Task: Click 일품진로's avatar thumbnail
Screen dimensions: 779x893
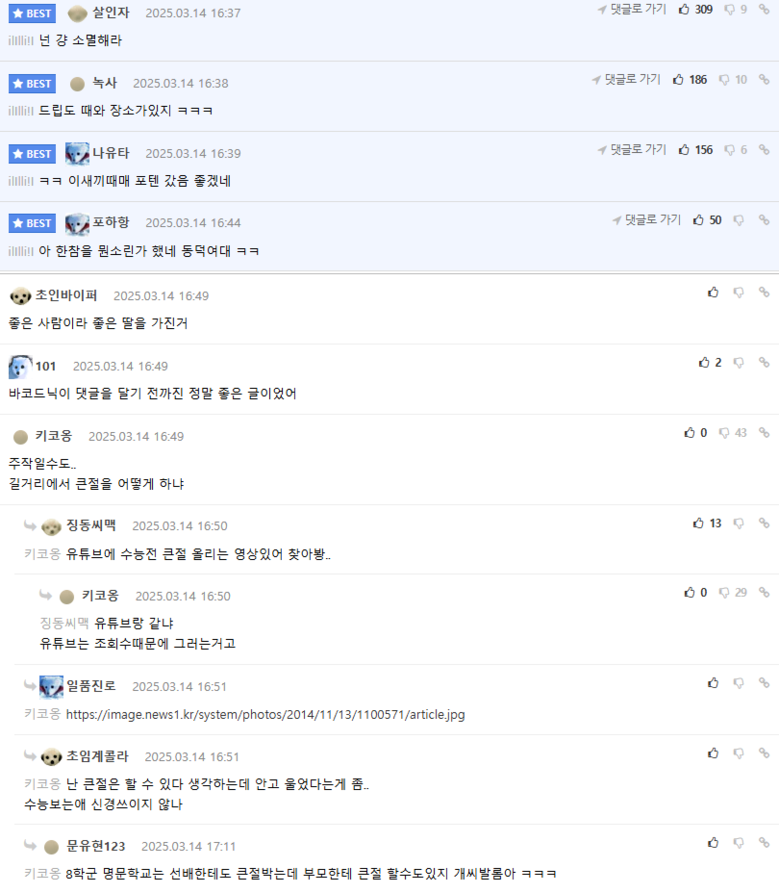Action: point(51,687)
